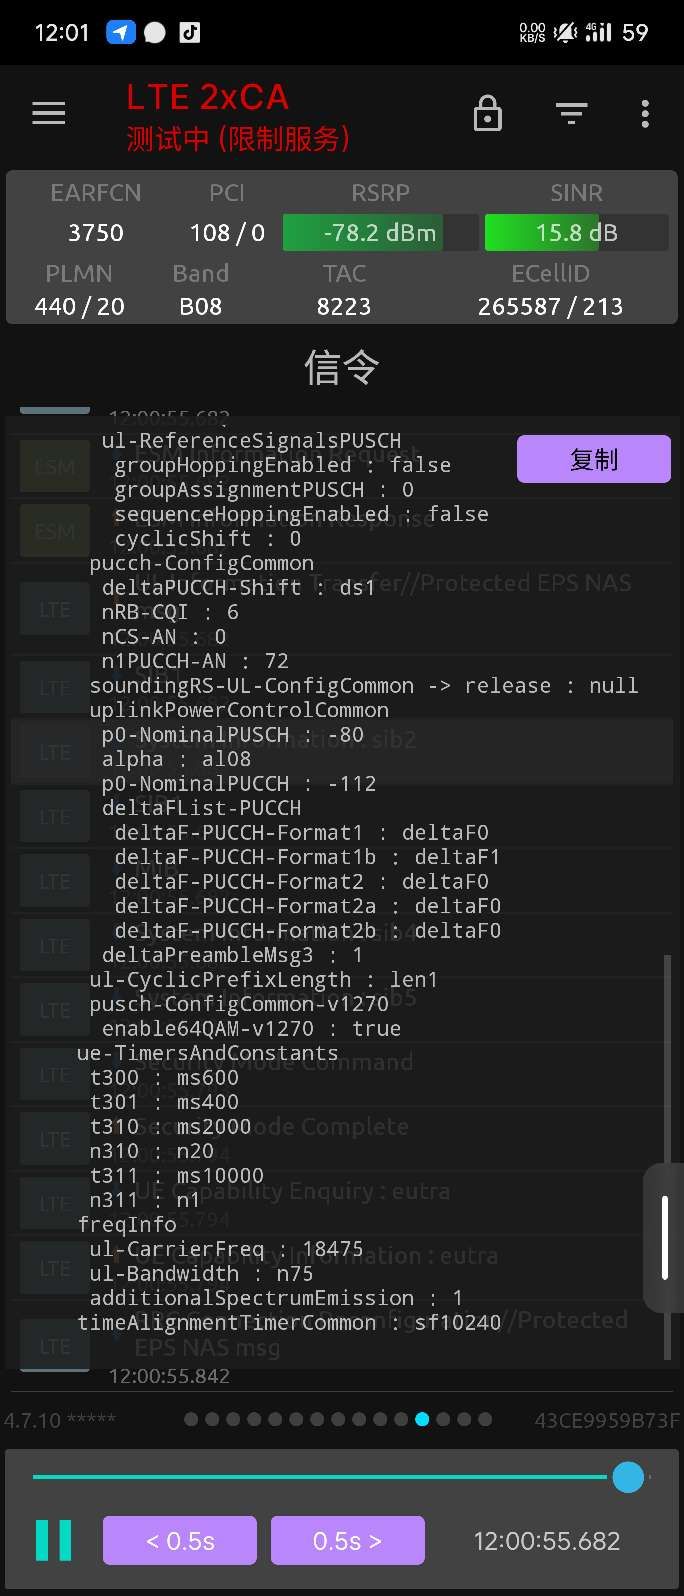Screen dimensions: 684x1596
Task: Open the hamburger navigation menu
Action: [48, 114]
